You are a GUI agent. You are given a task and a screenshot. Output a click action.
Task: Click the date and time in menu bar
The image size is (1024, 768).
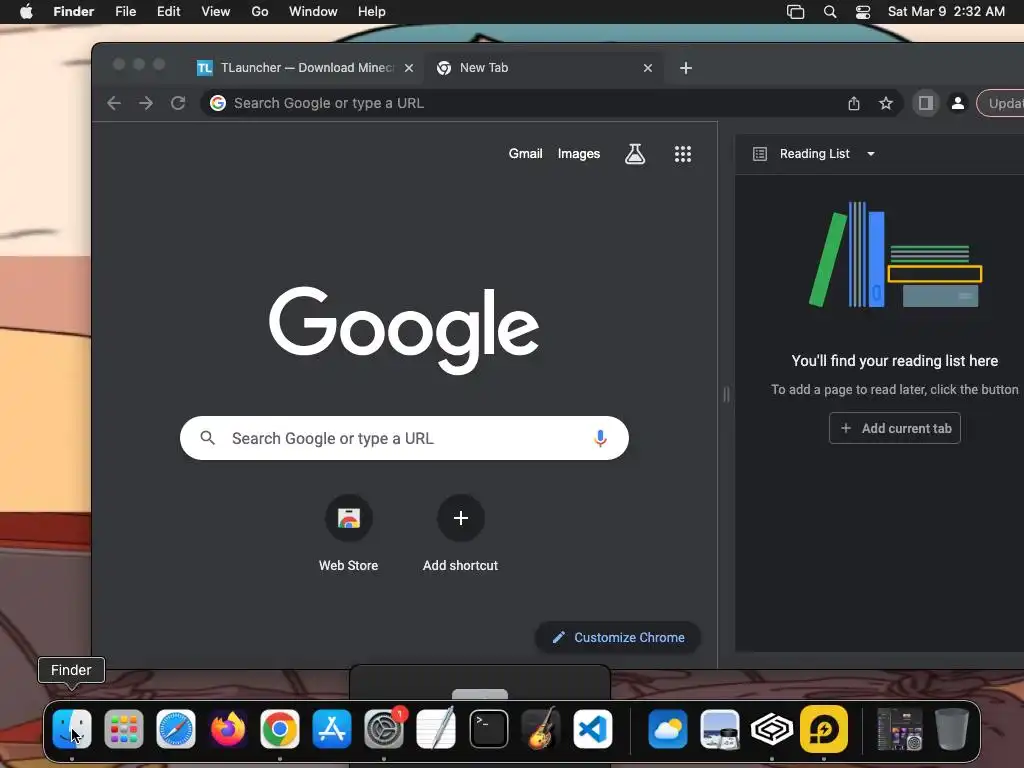pos(946,12)
